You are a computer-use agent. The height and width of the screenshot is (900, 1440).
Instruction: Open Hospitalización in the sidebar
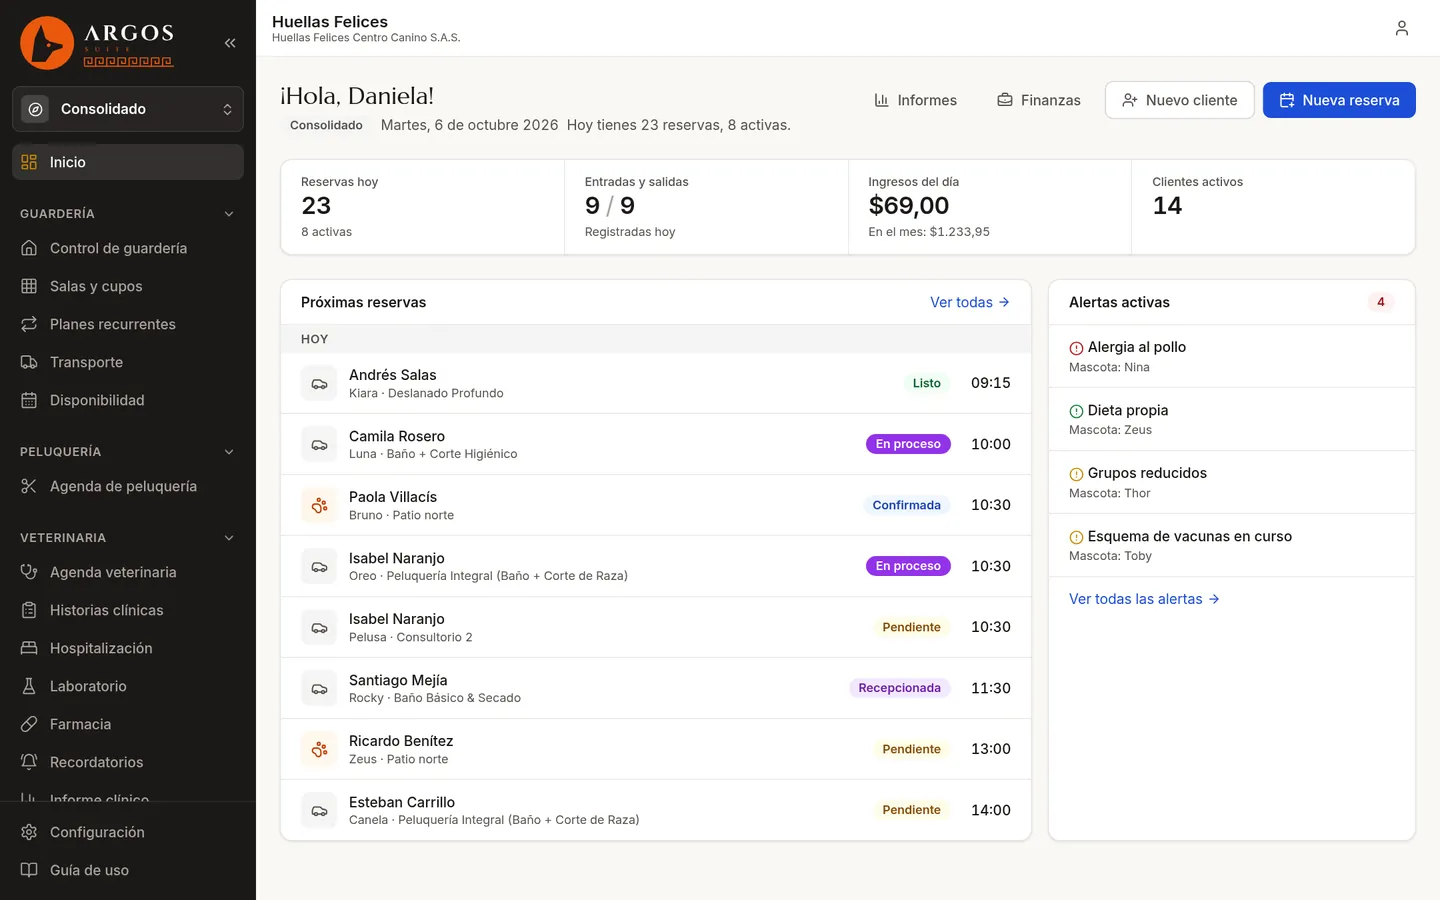[128, 648]
